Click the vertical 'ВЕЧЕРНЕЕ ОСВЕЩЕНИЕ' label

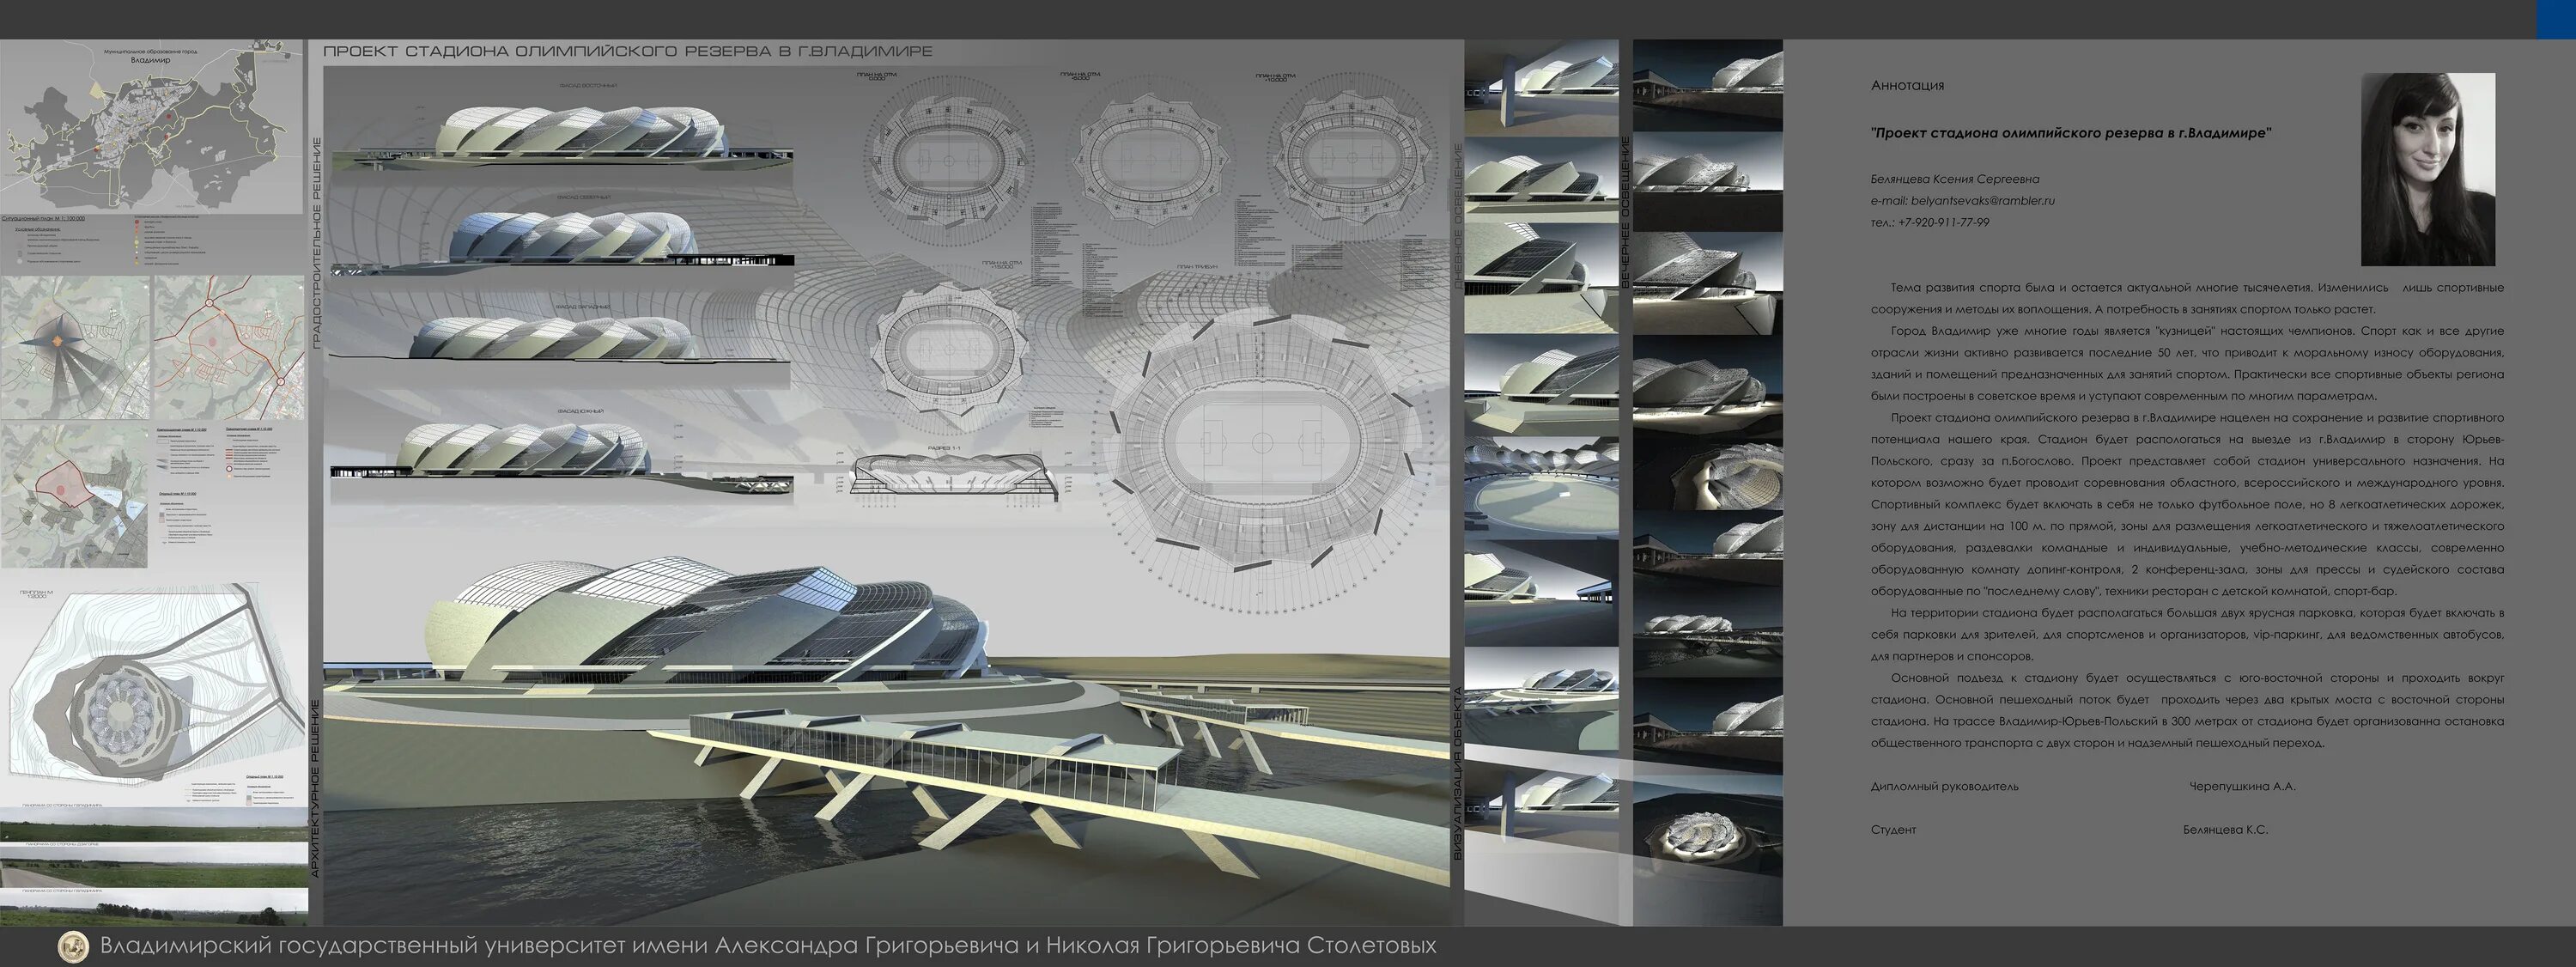click(1625, 213)
